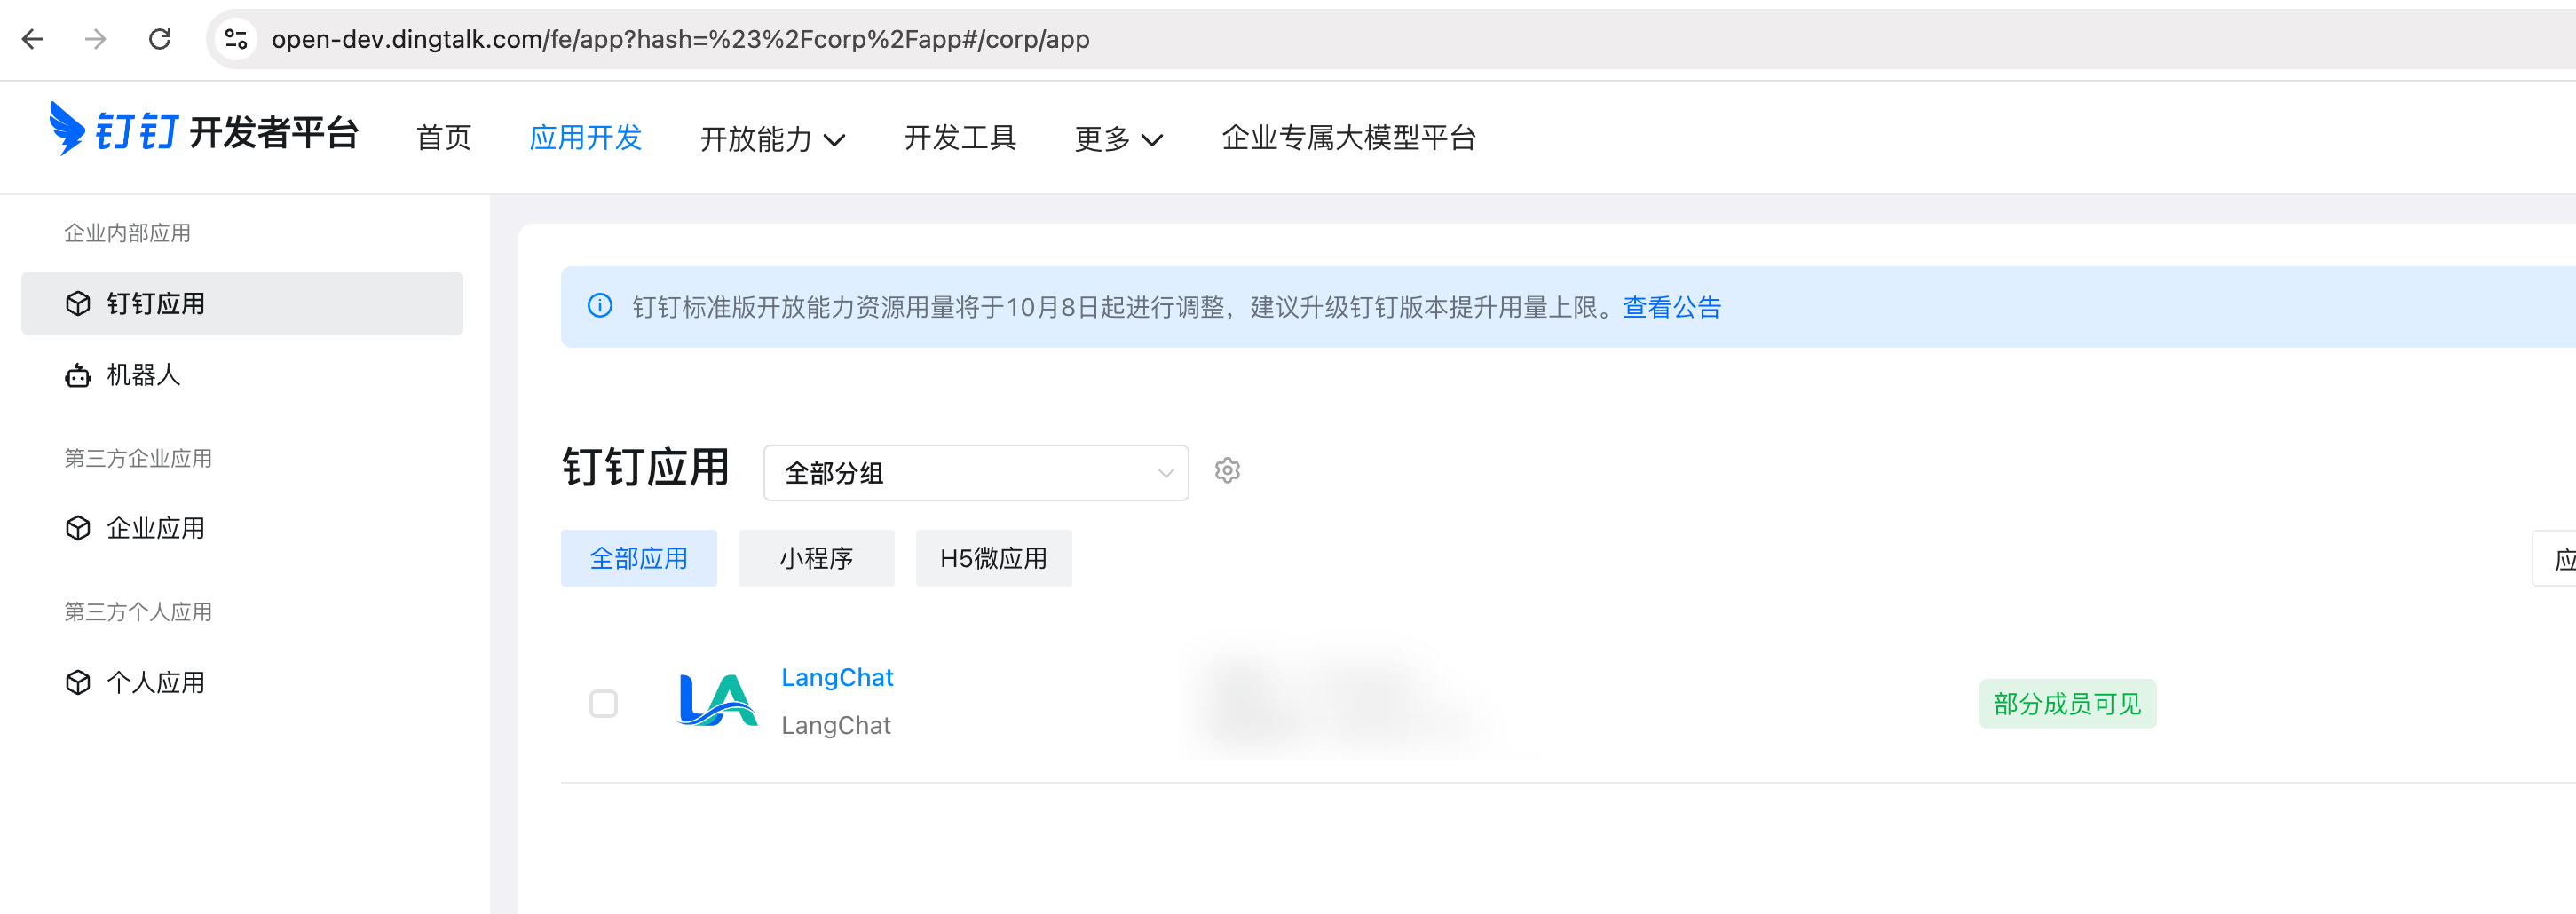Click the gear icon beside the group dropdown
Viewport: 2576px width, 914px height.
click(x=1227, y=471)
